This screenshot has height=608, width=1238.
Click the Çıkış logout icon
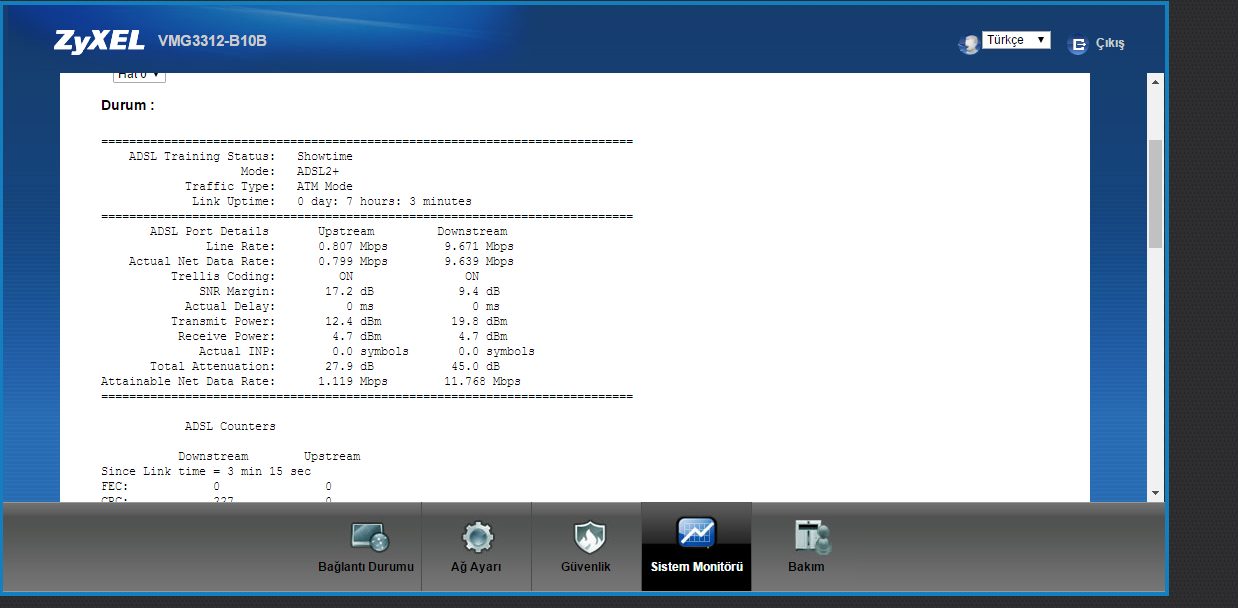pos(1077,44)
